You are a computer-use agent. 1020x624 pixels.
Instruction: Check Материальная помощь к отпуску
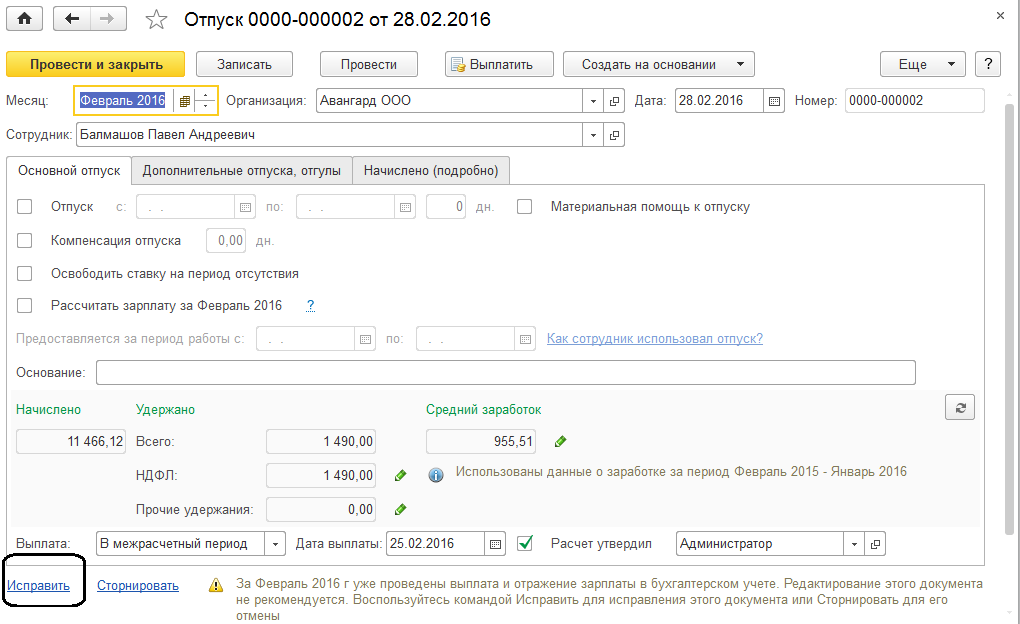click(x=525, y=207)
